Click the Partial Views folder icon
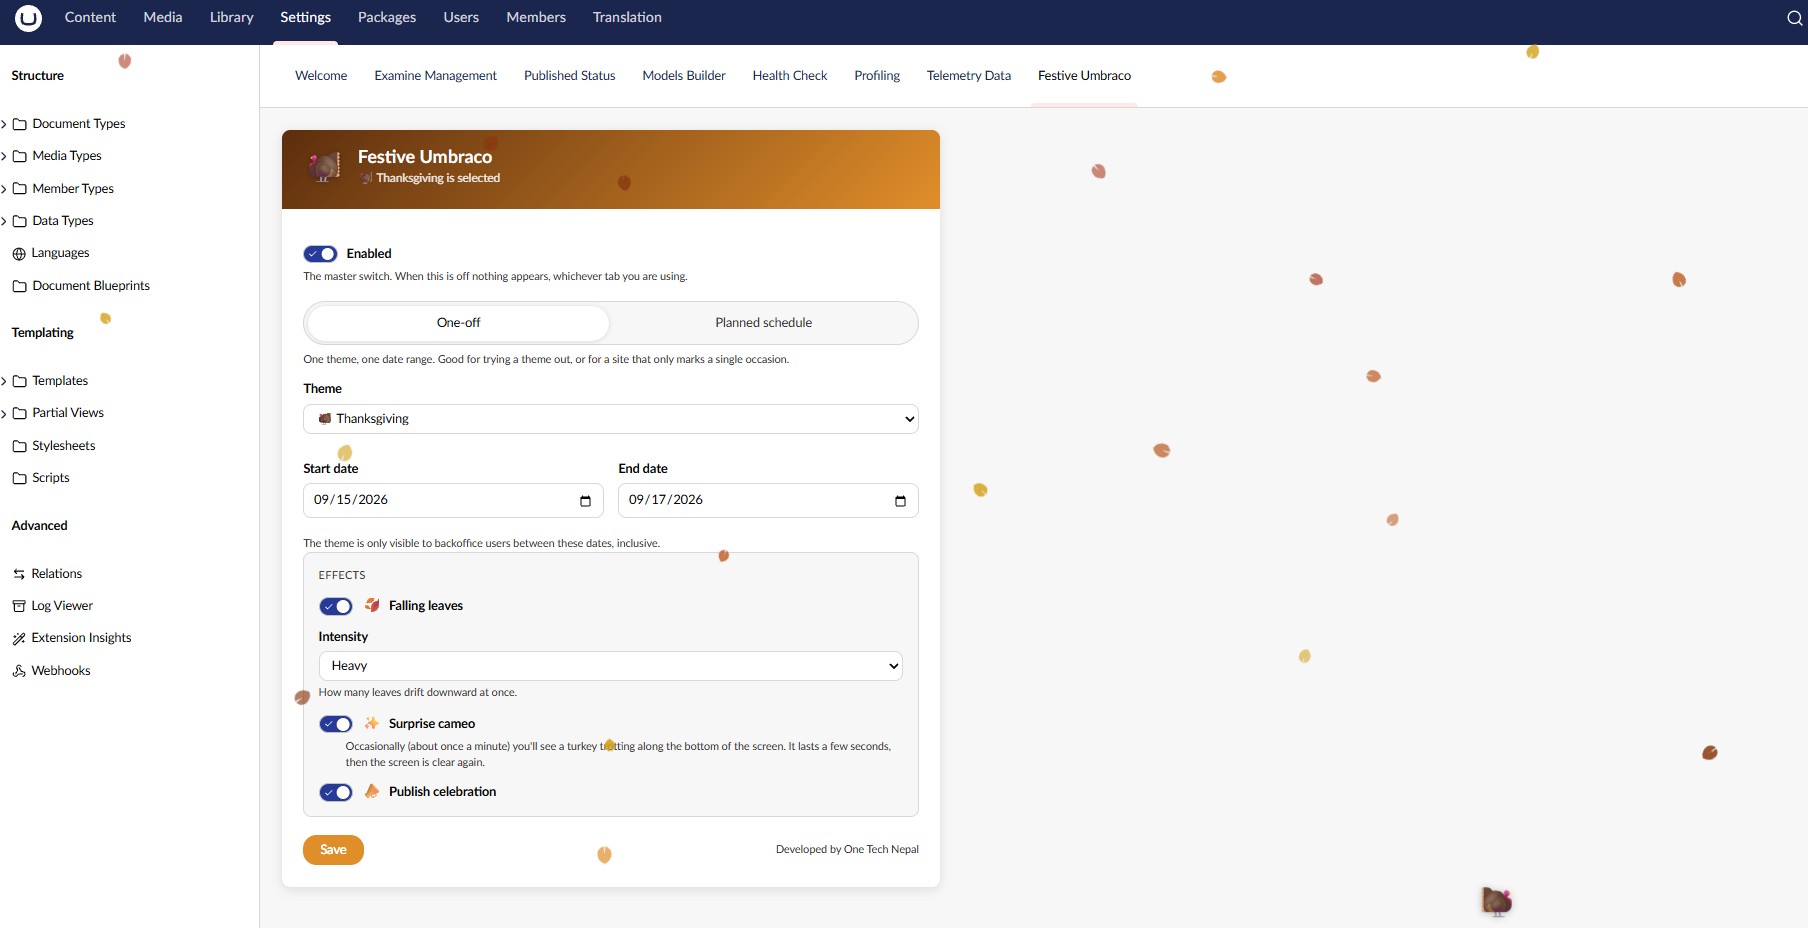Screen dimensions: 1808x928 [x=19, y=413]
